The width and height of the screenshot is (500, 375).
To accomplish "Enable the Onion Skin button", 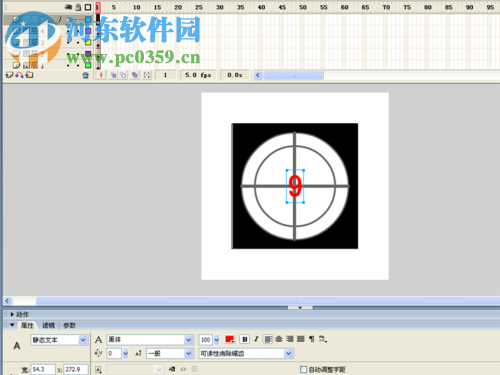I will click(x=113, y=75).
